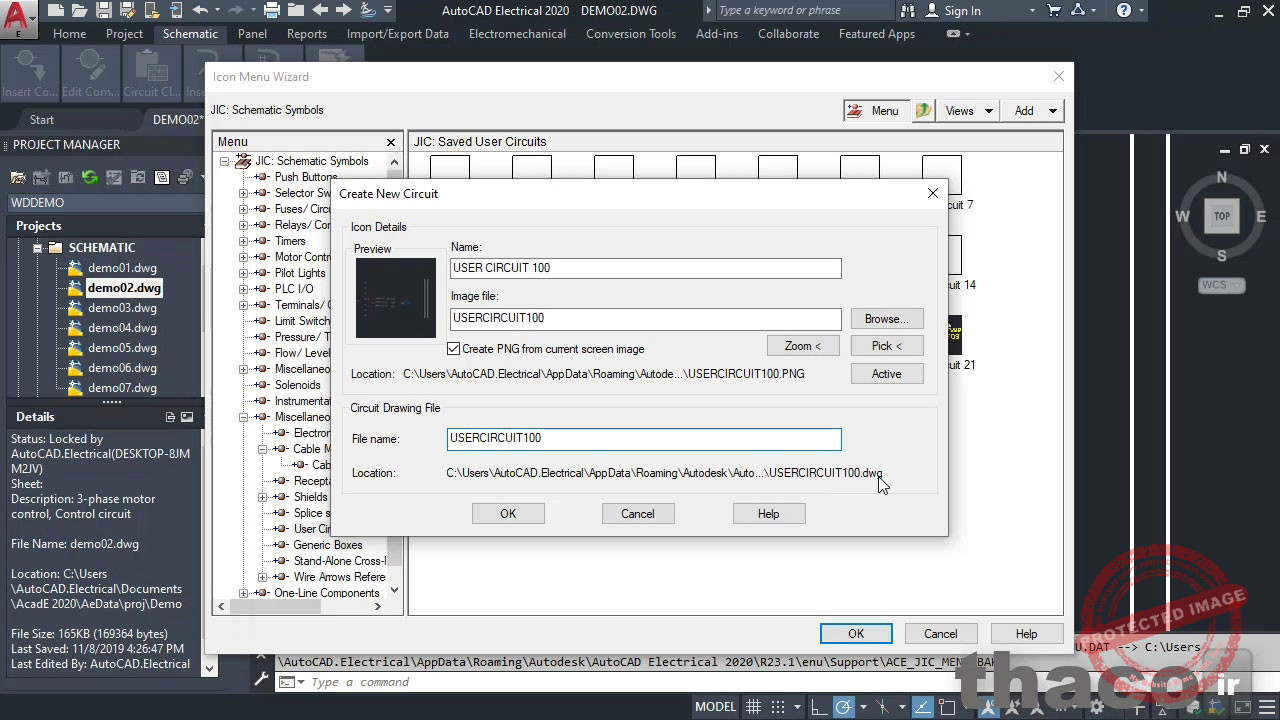
Task: Open the Views dropdown
Action: [968, 111]
